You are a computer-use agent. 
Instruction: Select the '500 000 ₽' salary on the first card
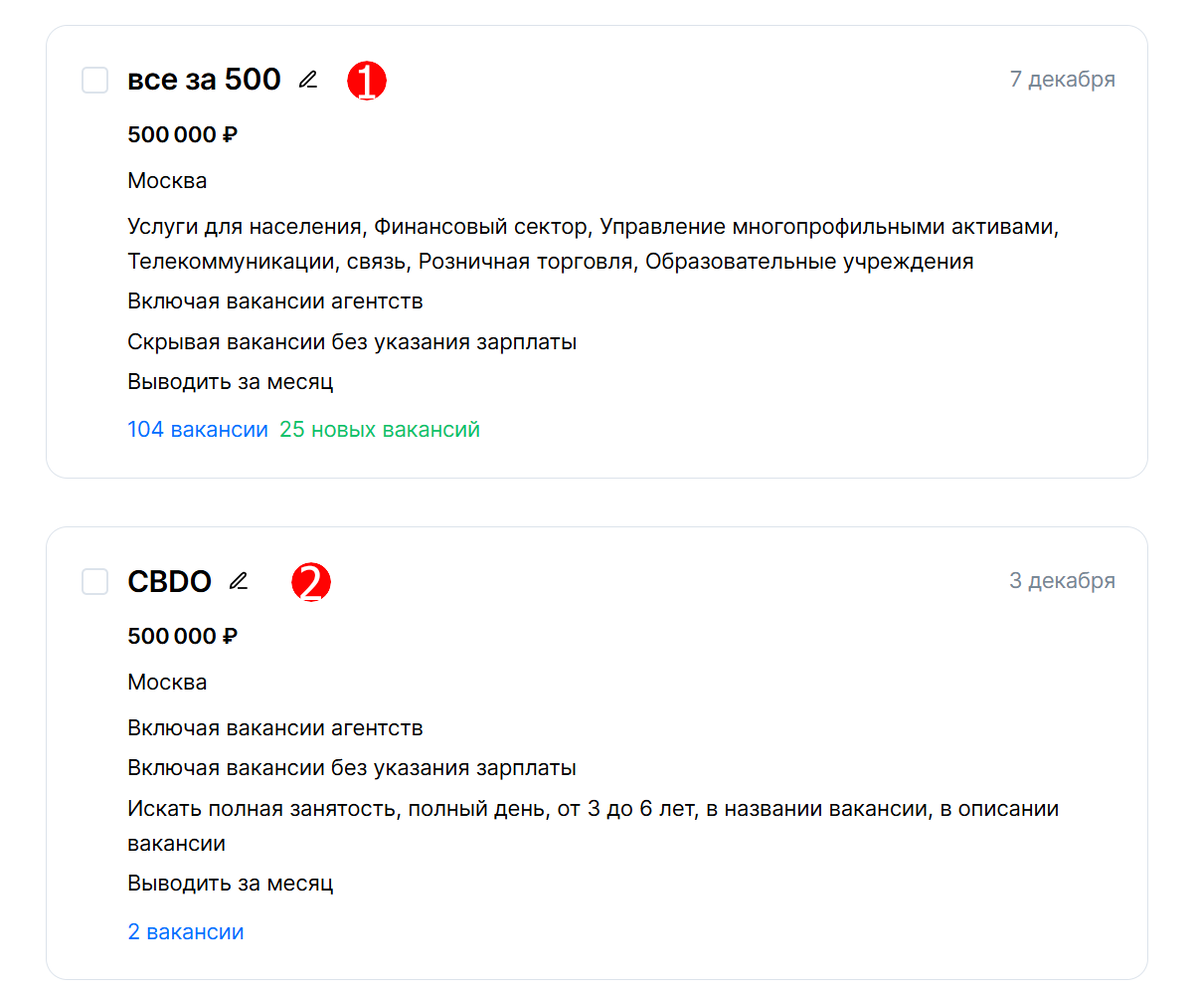point(183,134)
